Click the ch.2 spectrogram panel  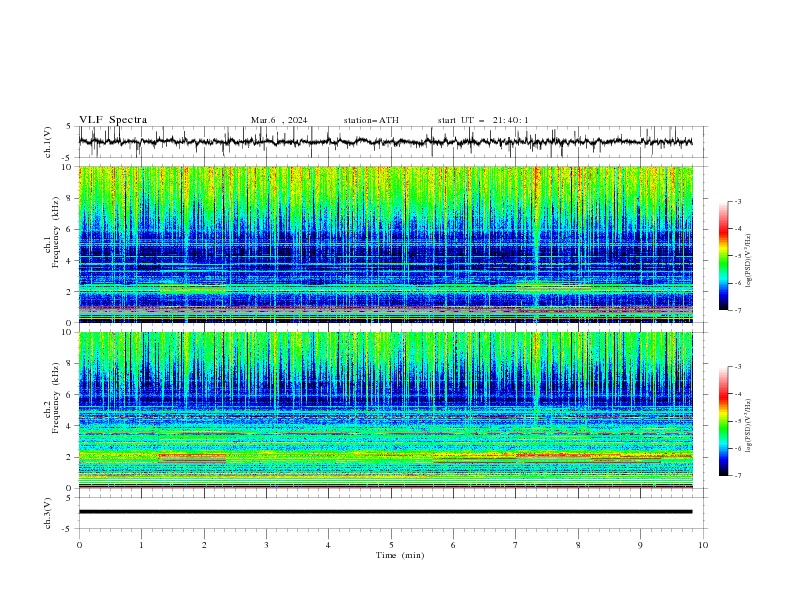coord(385,410)
